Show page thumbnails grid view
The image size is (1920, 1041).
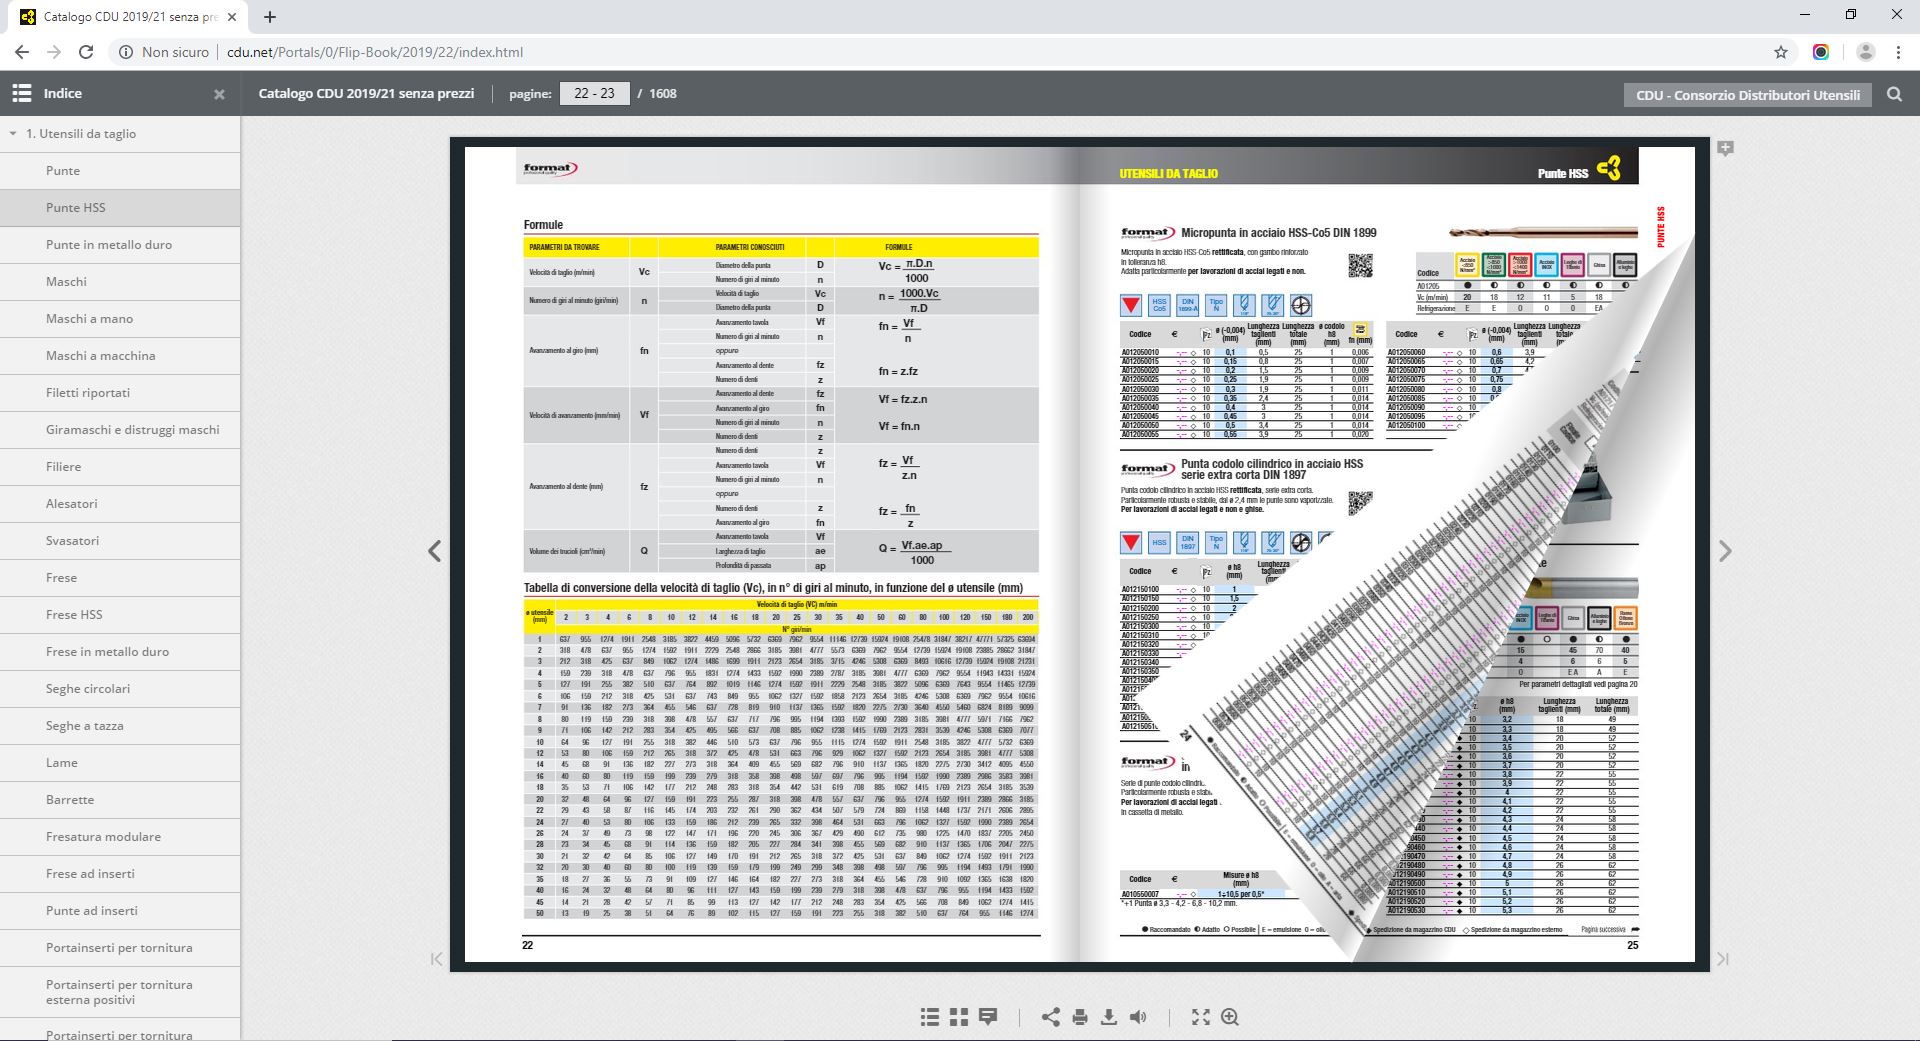[959, 1017]
